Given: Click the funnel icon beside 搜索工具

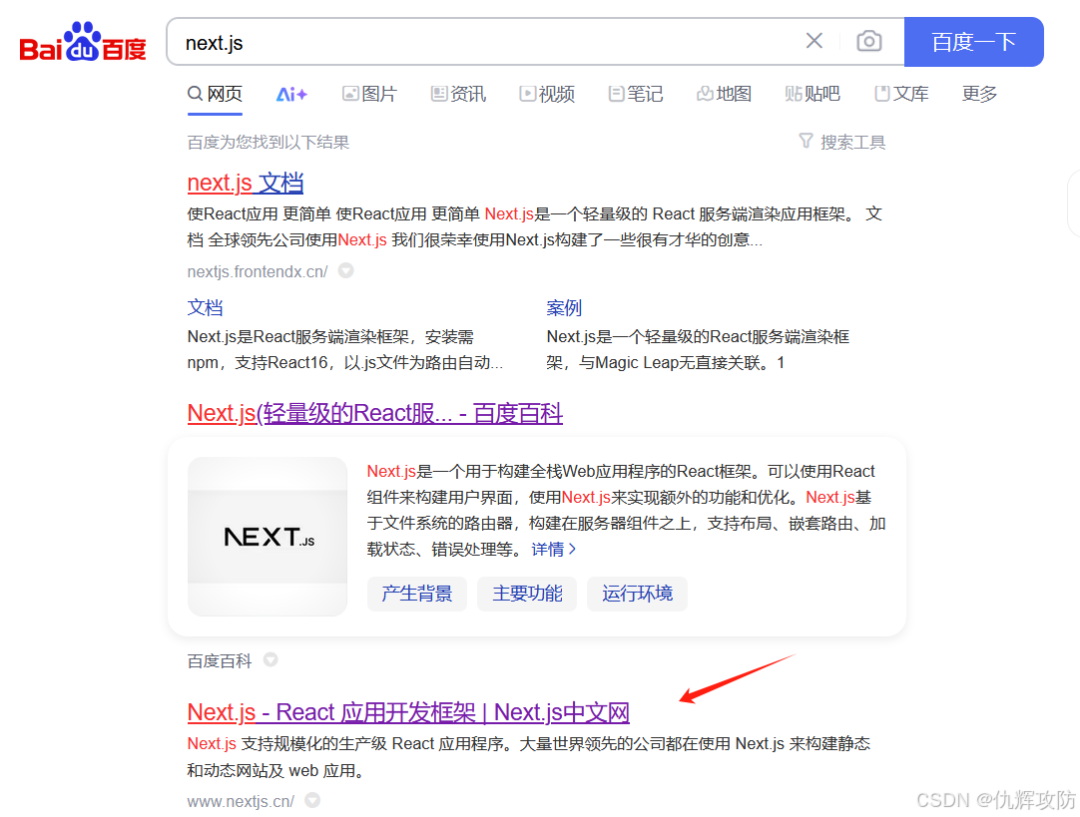Looking at the screenshot, I should click(x=806, y=141).
